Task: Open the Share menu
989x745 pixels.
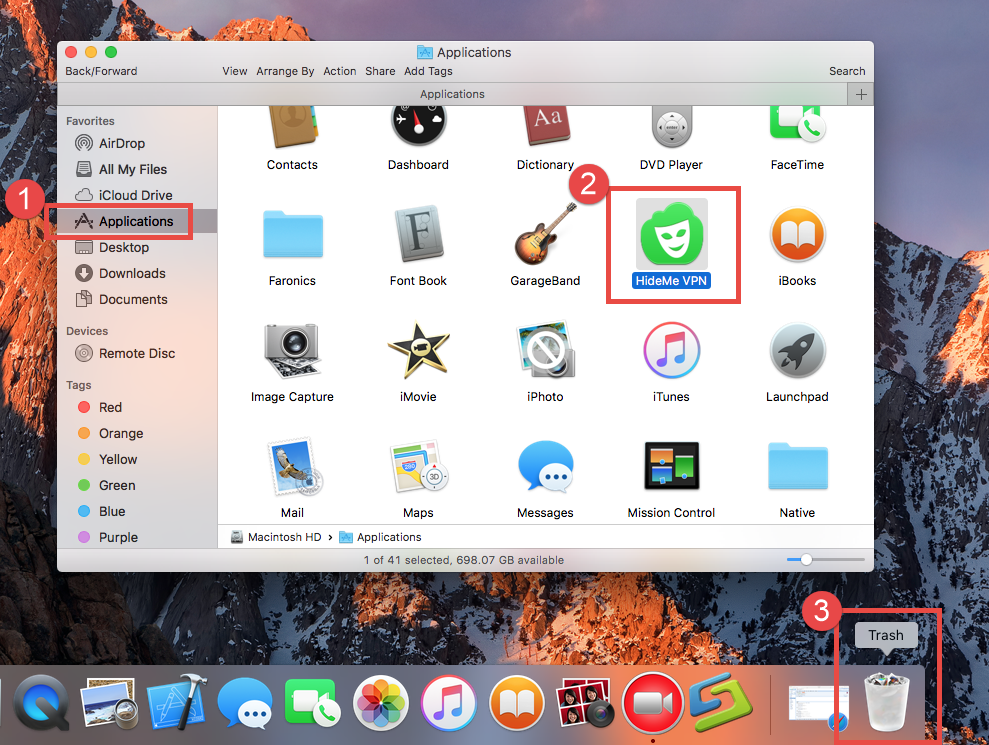Action: 380,71
